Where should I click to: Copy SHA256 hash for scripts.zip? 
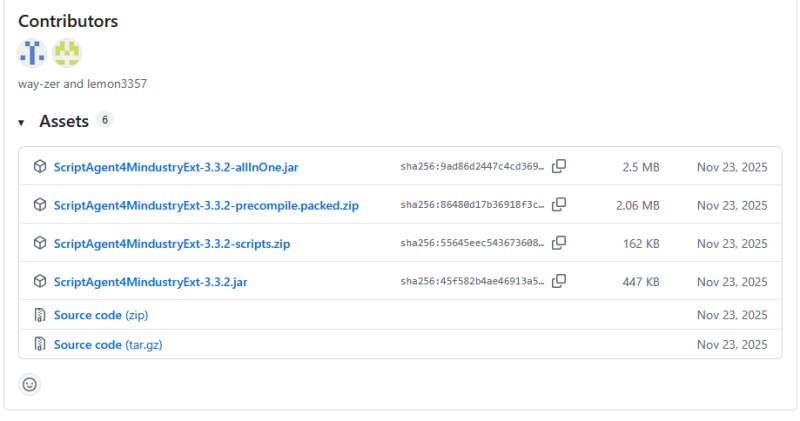pos(559,243)
